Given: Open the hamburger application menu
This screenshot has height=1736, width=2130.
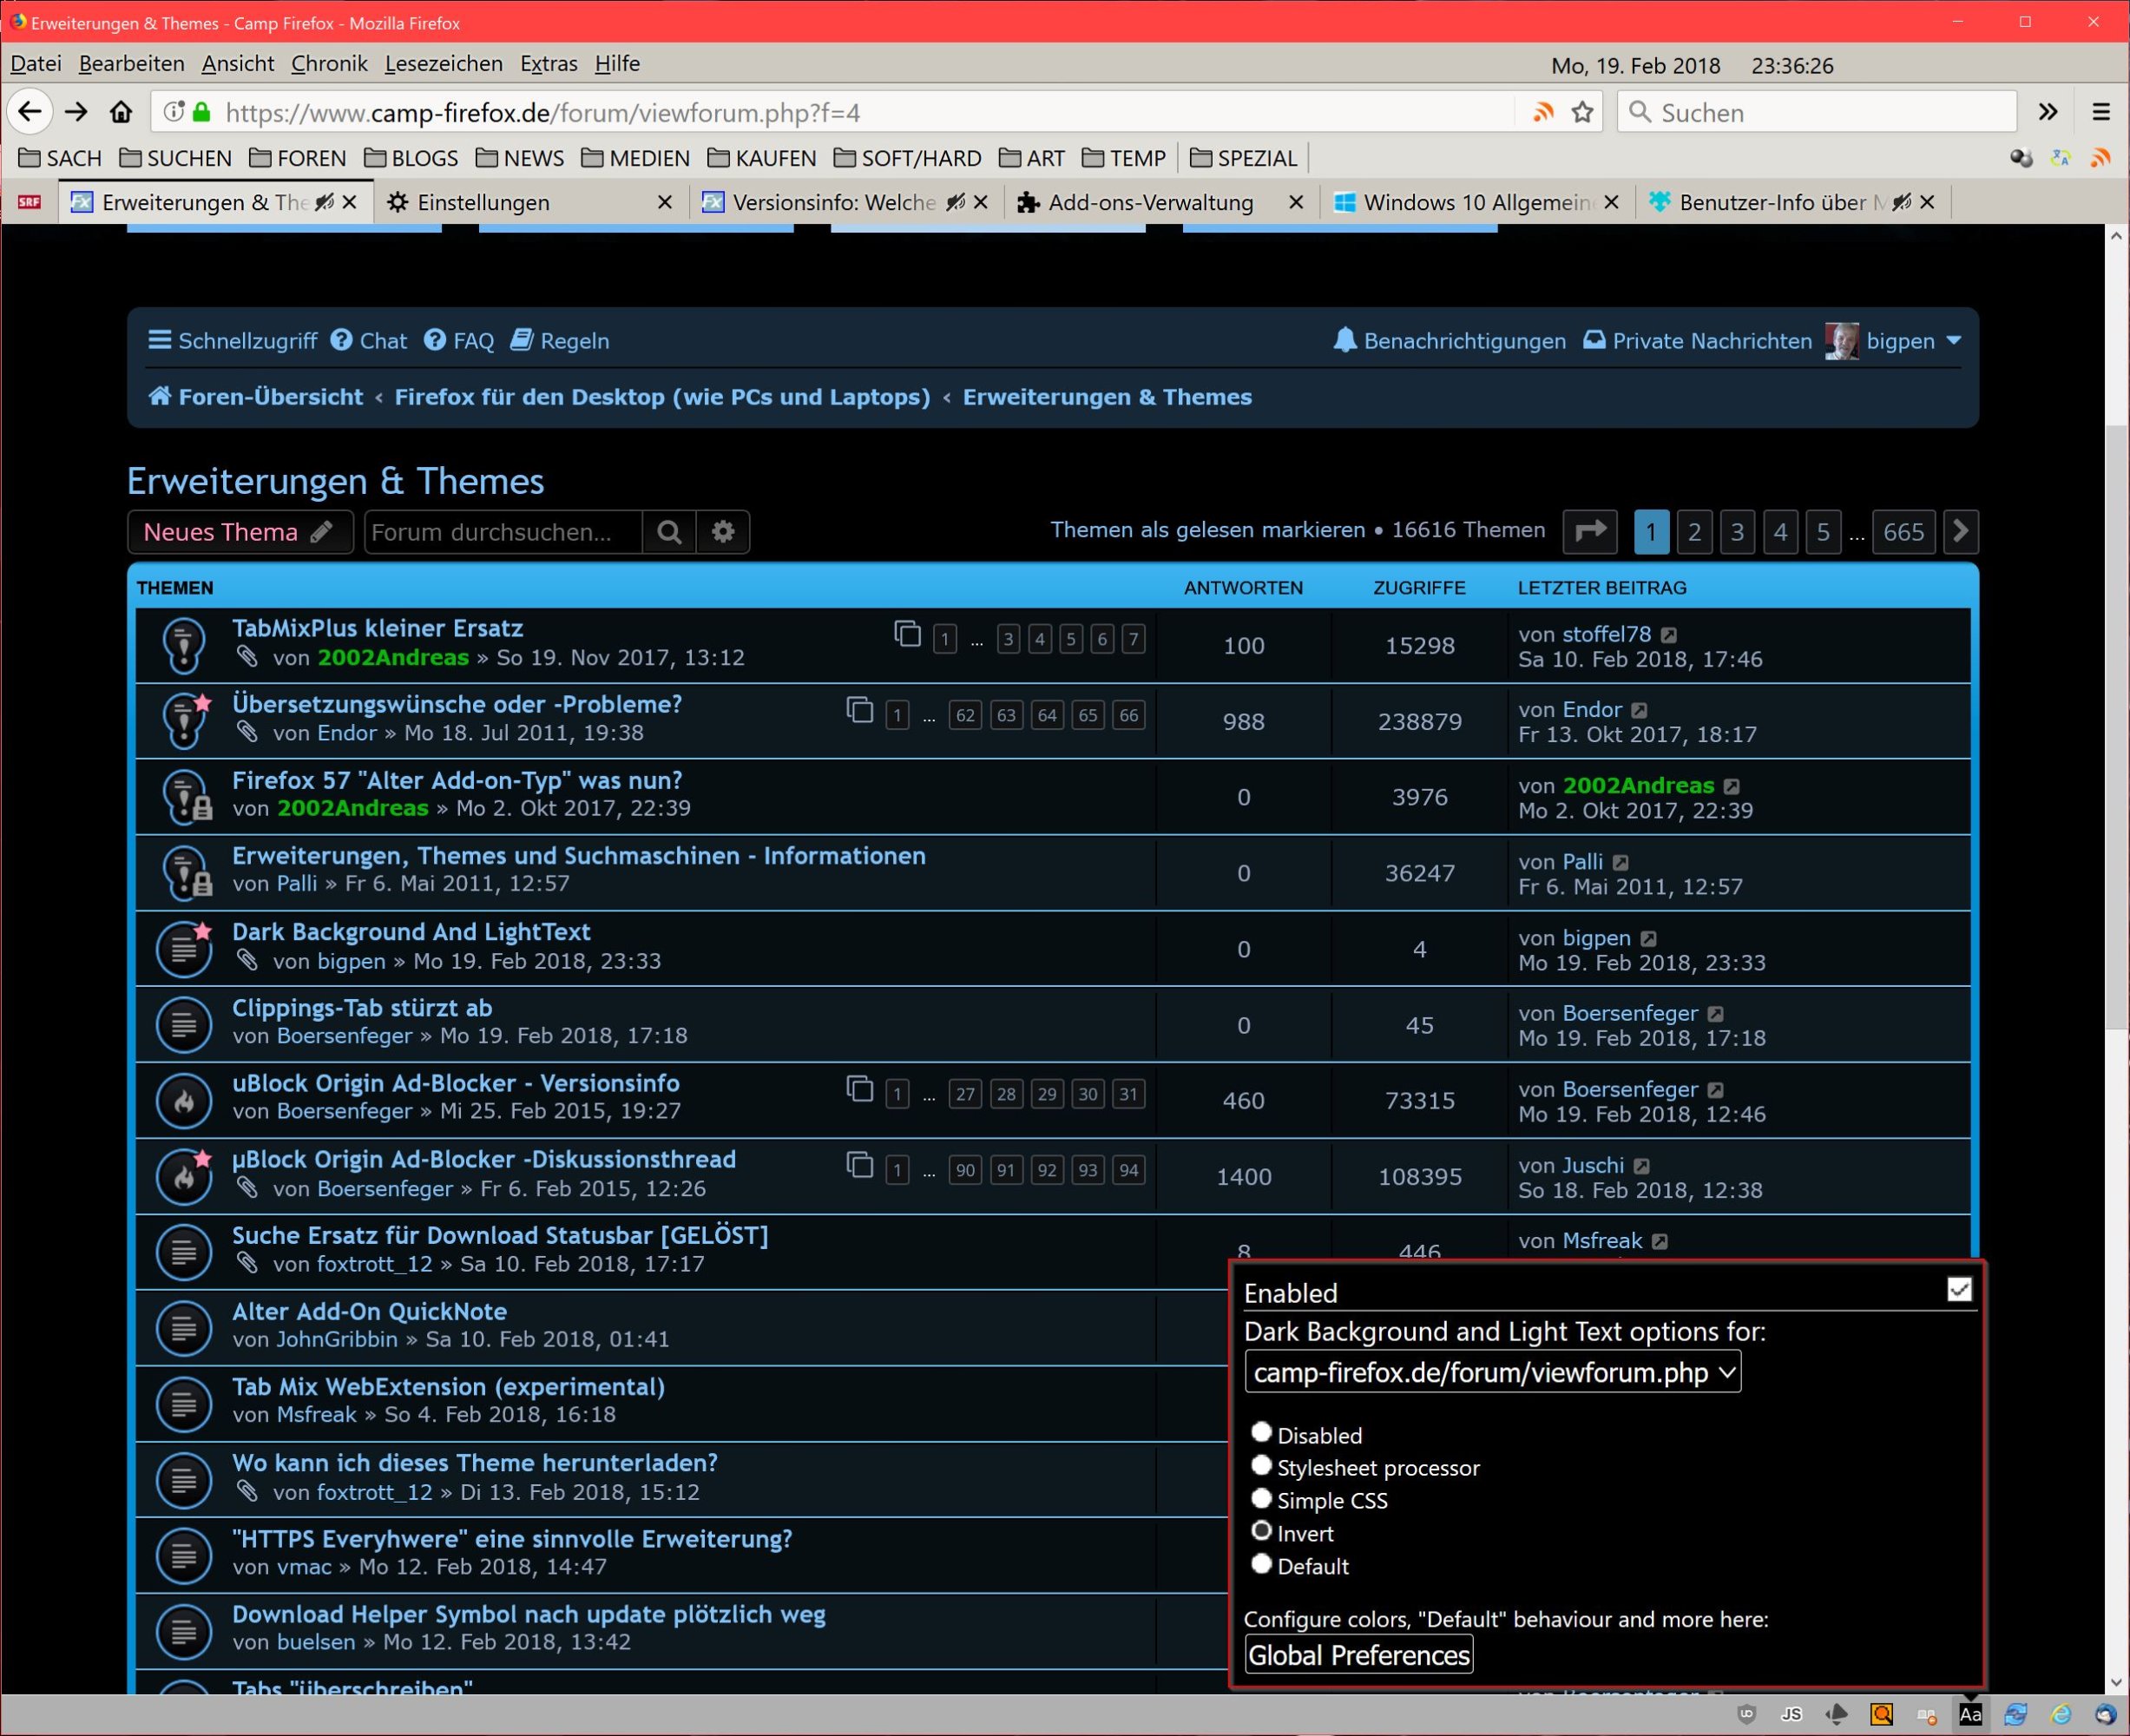Looking at the screenshot, I should (x=2101, y=112).
